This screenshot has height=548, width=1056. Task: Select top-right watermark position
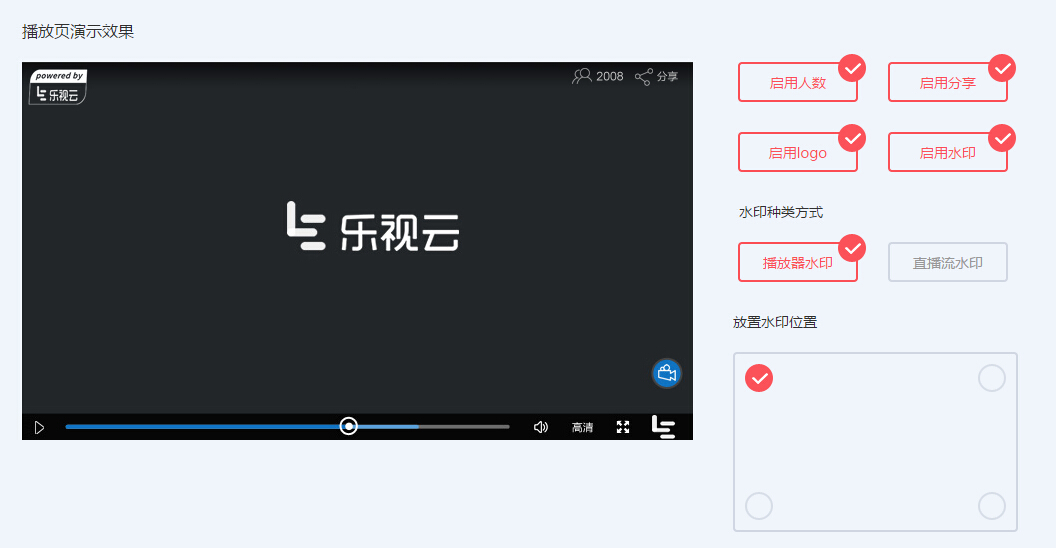click(x=991, y=378)
